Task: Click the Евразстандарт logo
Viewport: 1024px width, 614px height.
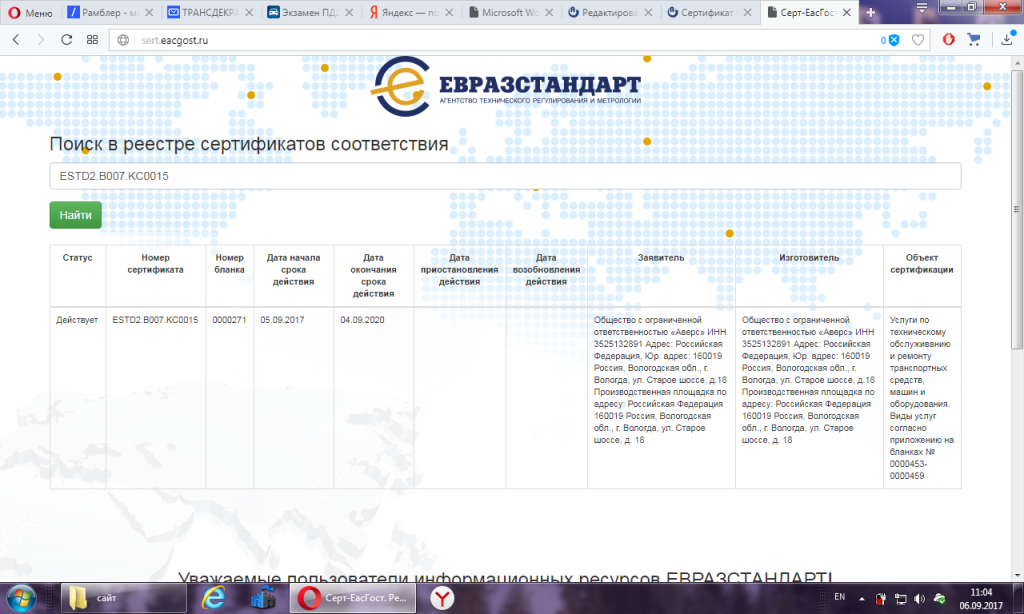Action: point(506,86)
